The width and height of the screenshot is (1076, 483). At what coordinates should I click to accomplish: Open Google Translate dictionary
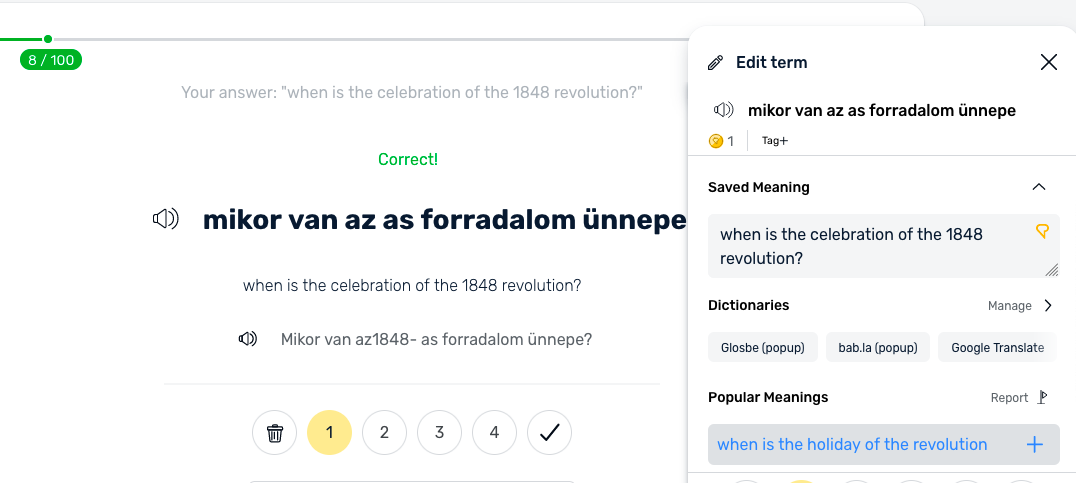[x=997, y=347]
